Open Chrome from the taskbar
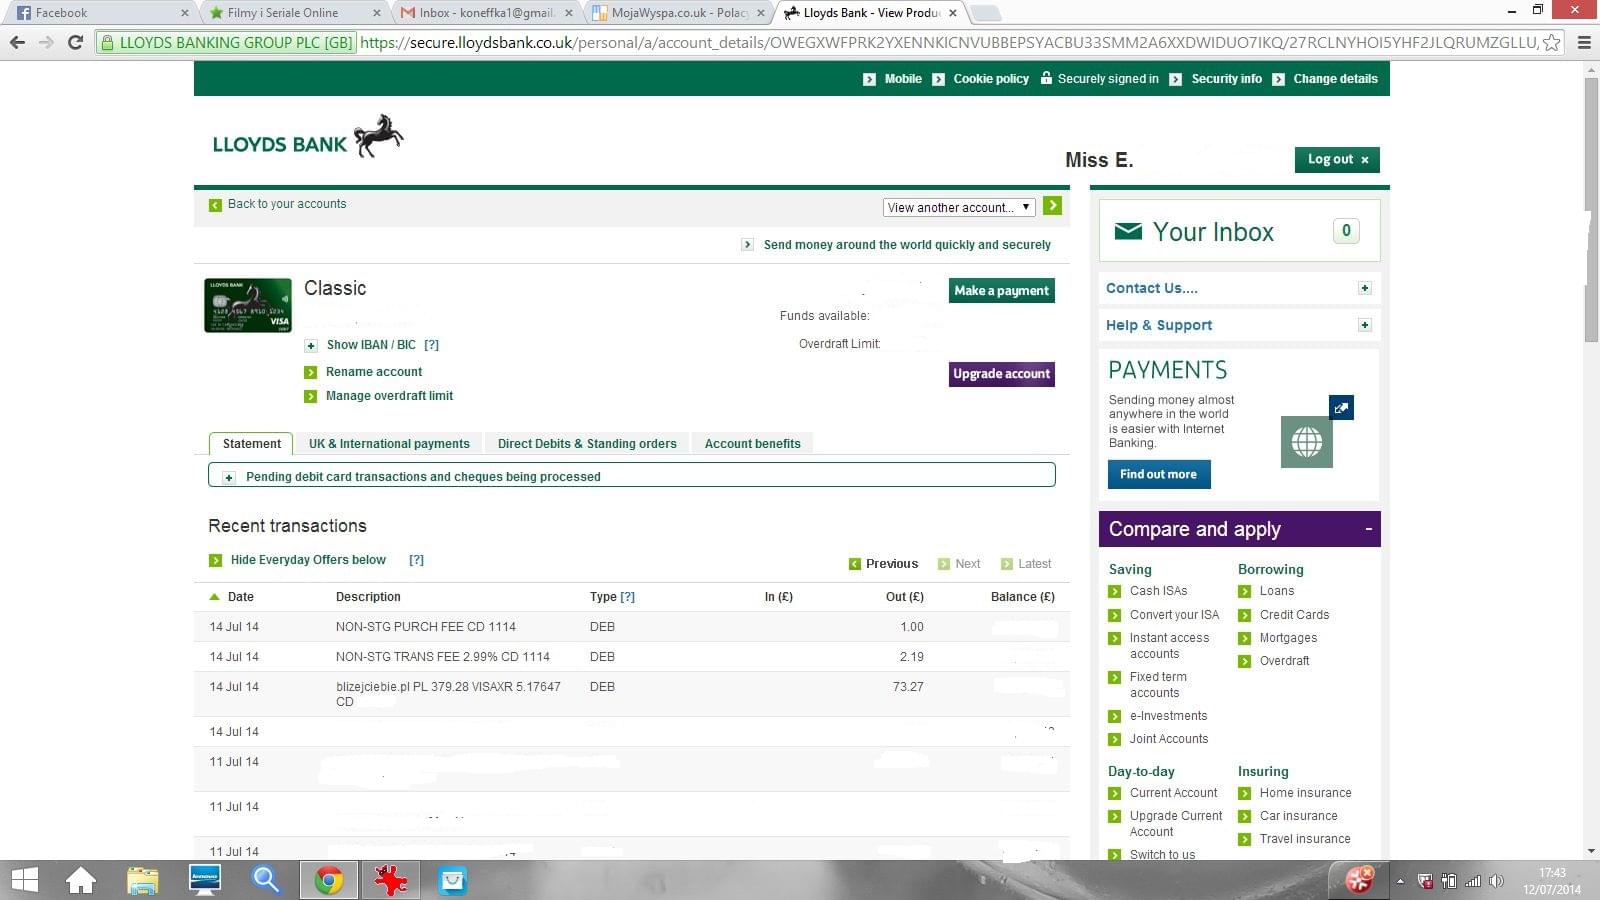This screenshot has height=900, width=1600. pyautogui.click(x=329, y=881)
